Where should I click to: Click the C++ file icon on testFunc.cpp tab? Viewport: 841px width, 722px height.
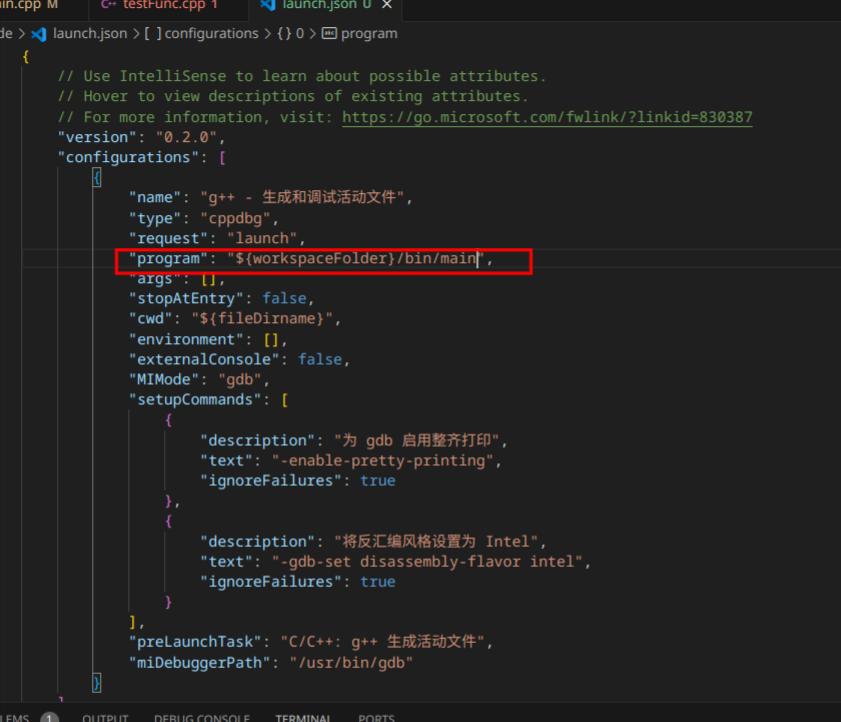pyautogui.click(x=109, y=5)
